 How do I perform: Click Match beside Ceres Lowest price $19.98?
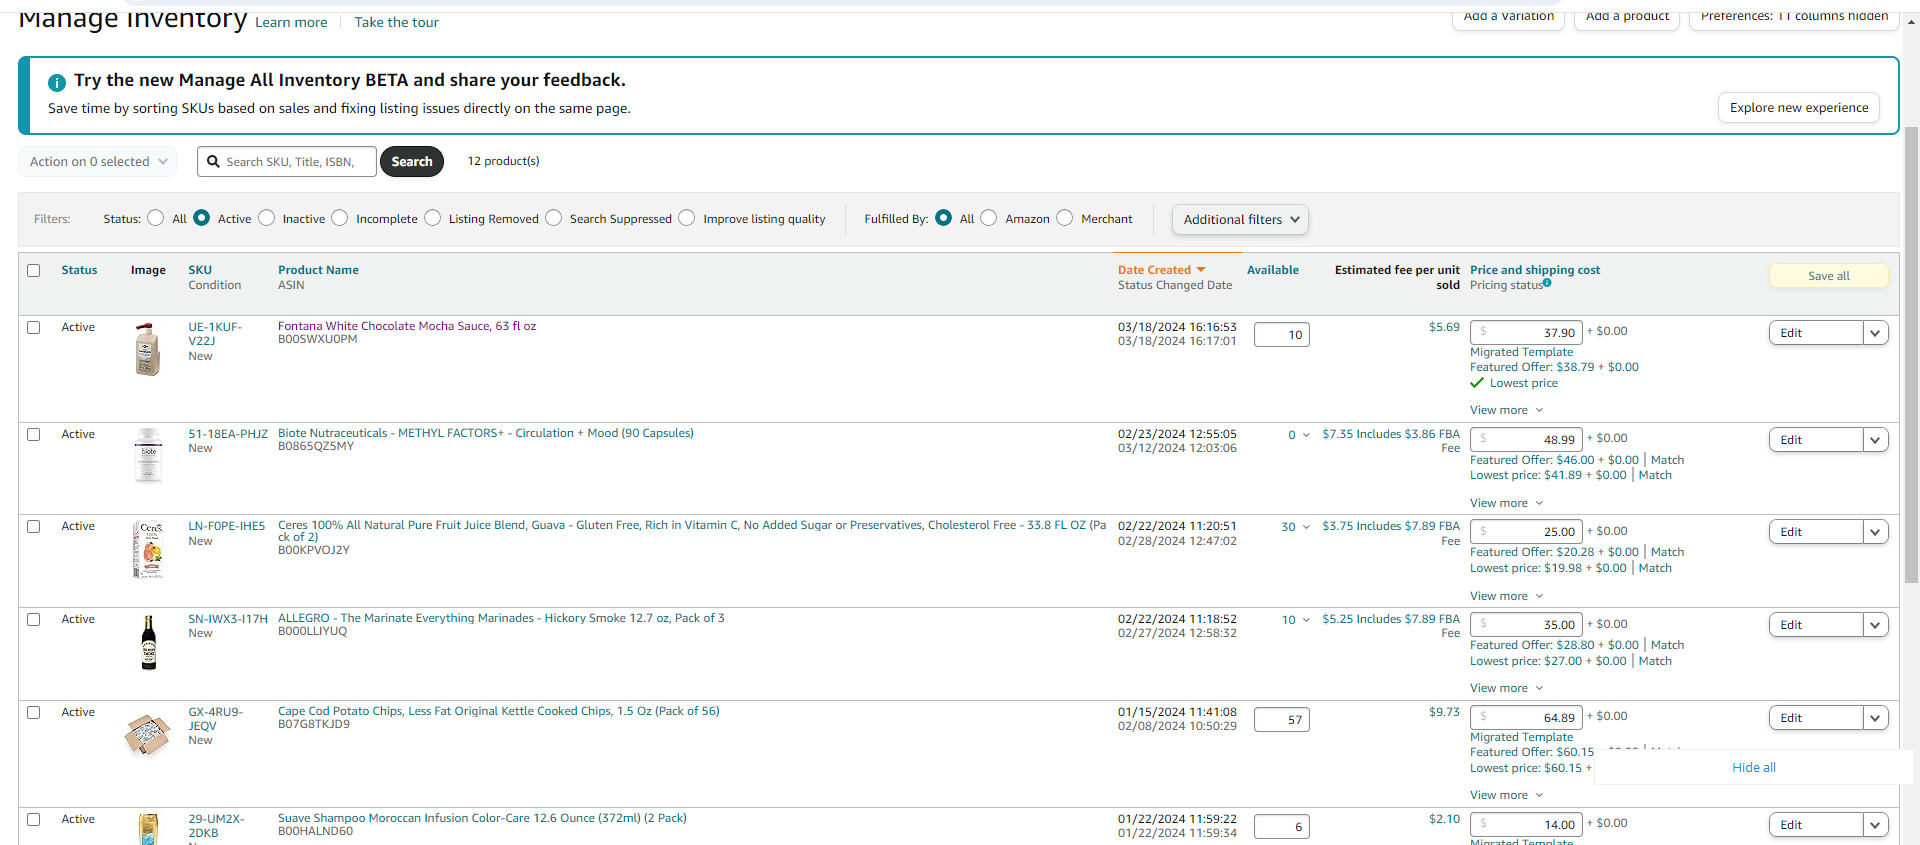(1655, 568)
